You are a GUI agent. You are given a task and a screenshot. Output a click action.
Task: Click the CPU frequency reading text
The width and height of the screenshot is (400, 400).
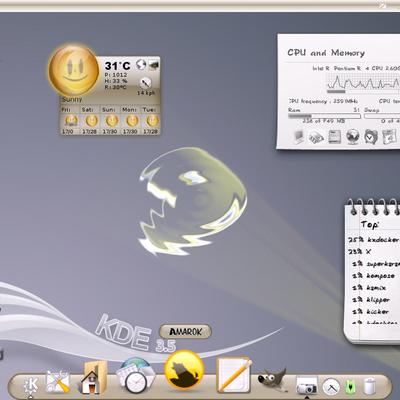point(323,101)
